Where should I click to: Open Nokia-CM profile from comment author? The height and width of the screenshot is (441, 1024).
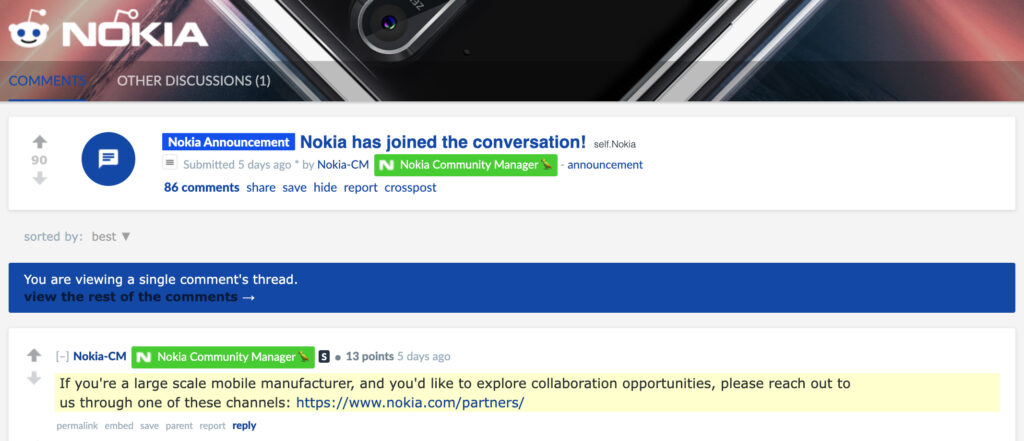(100, 357)
